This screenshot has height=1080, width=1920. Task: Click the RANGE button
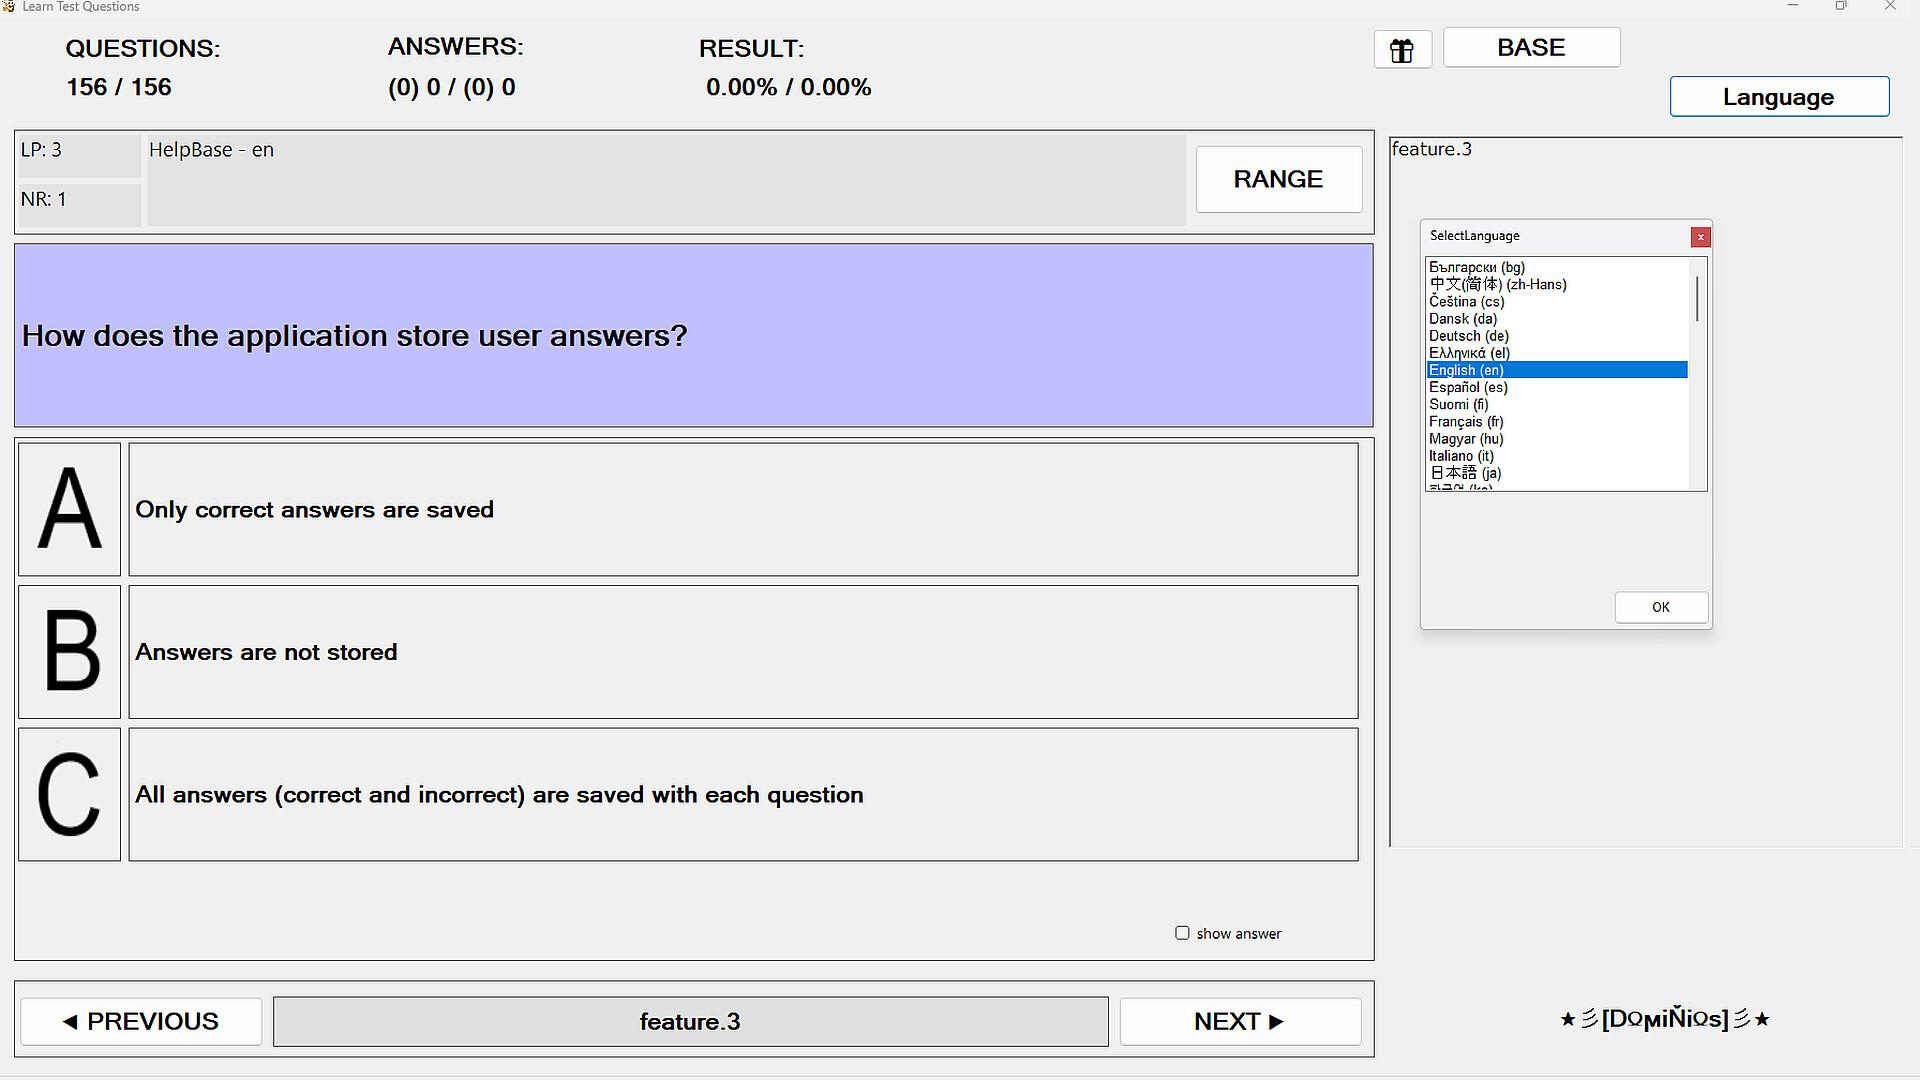[1278, 179]
